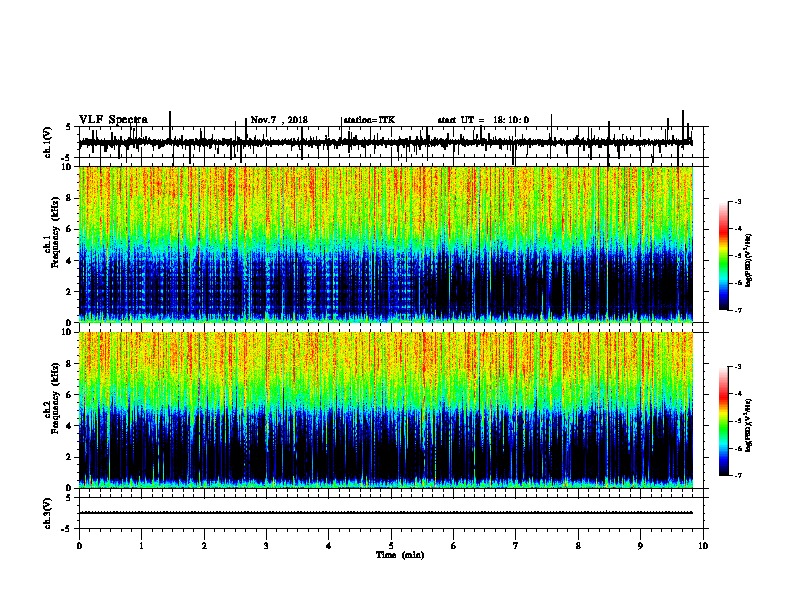The image size is (792, 612).
Task: Click the ch.2 spectrogram colorbar
Action: coord(723,421)
